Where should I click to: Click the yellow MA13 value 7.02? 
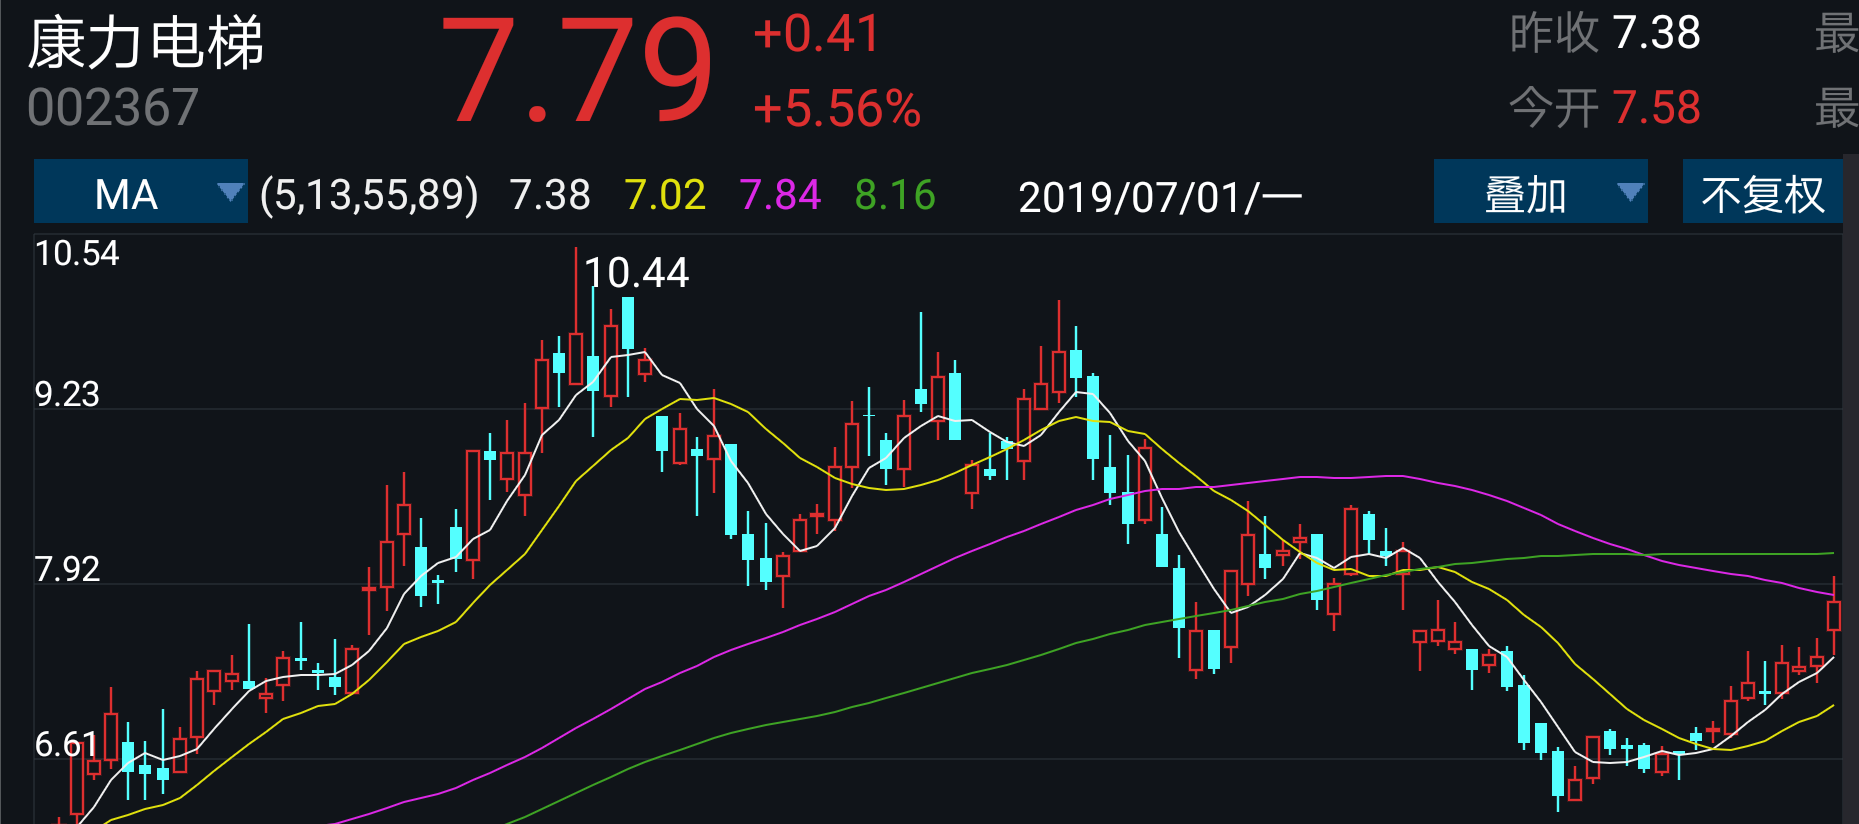click(665, 194)
